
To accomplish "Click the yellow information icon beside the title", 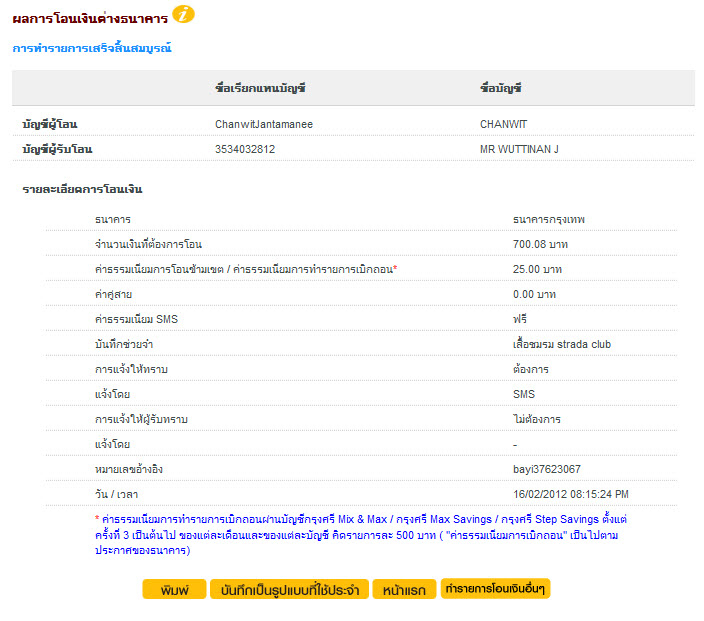I will 184,14.
